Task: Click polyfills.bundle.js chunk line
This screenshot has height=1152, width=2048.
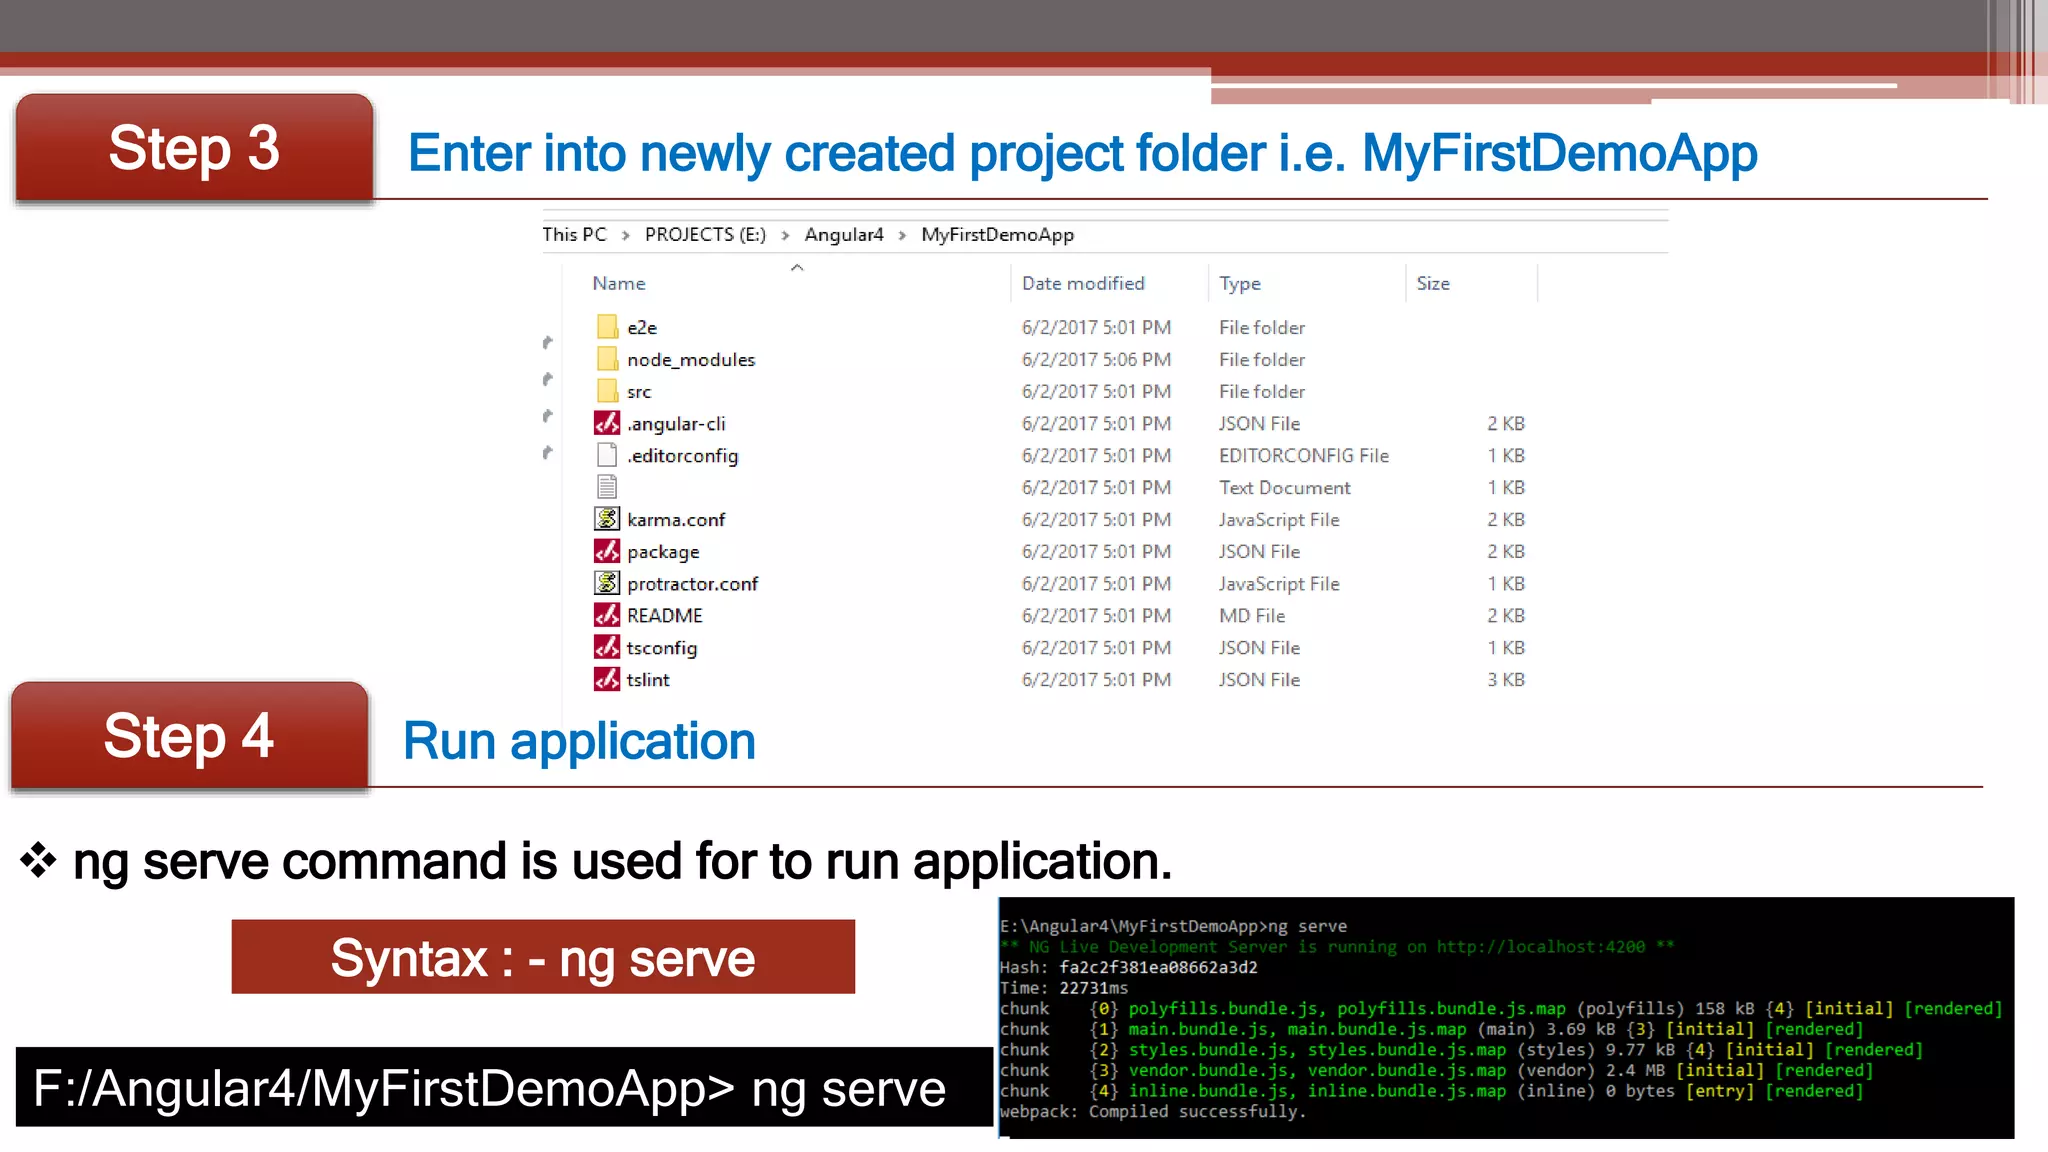Action: 1501,1008
